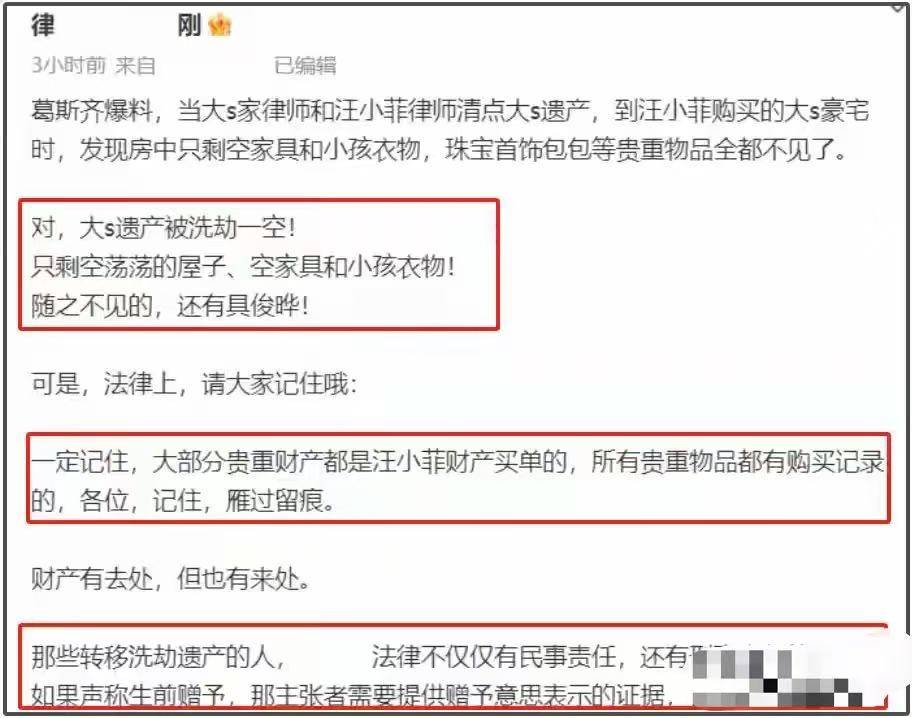Open the profile of poster 律…刚

pyautogui.click(x=116, y=26)
